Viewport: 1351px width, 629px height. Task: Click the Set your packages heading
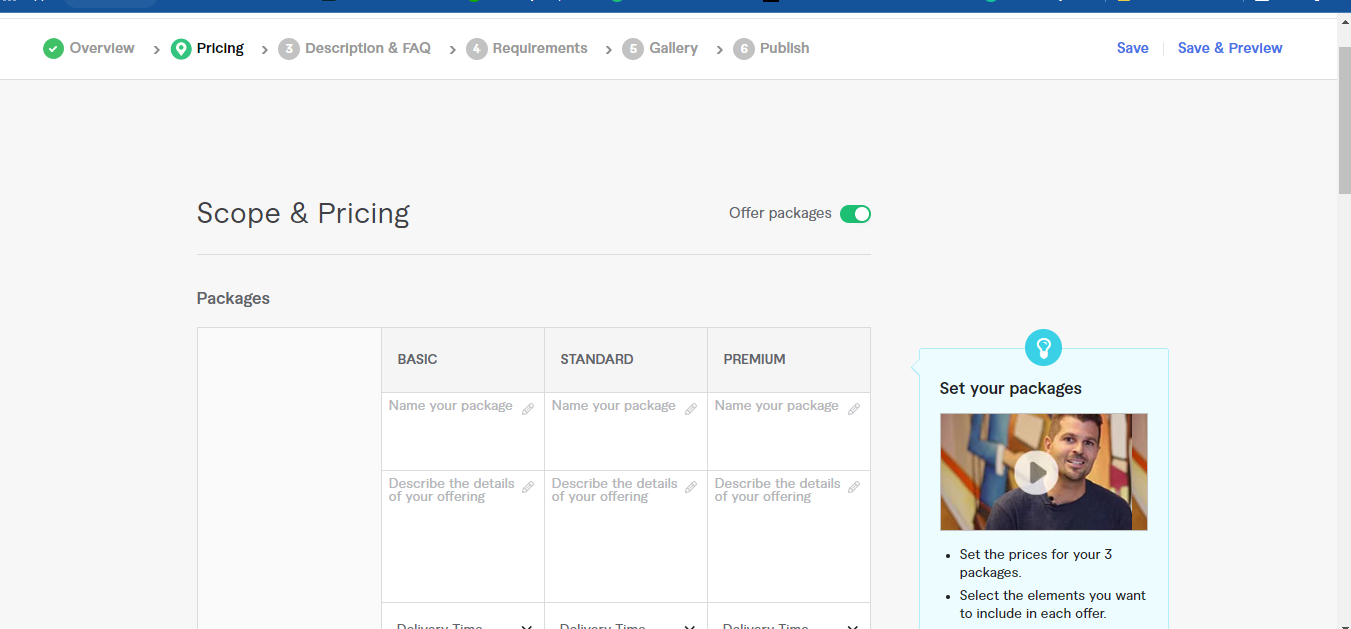[x=1011, y=388]
